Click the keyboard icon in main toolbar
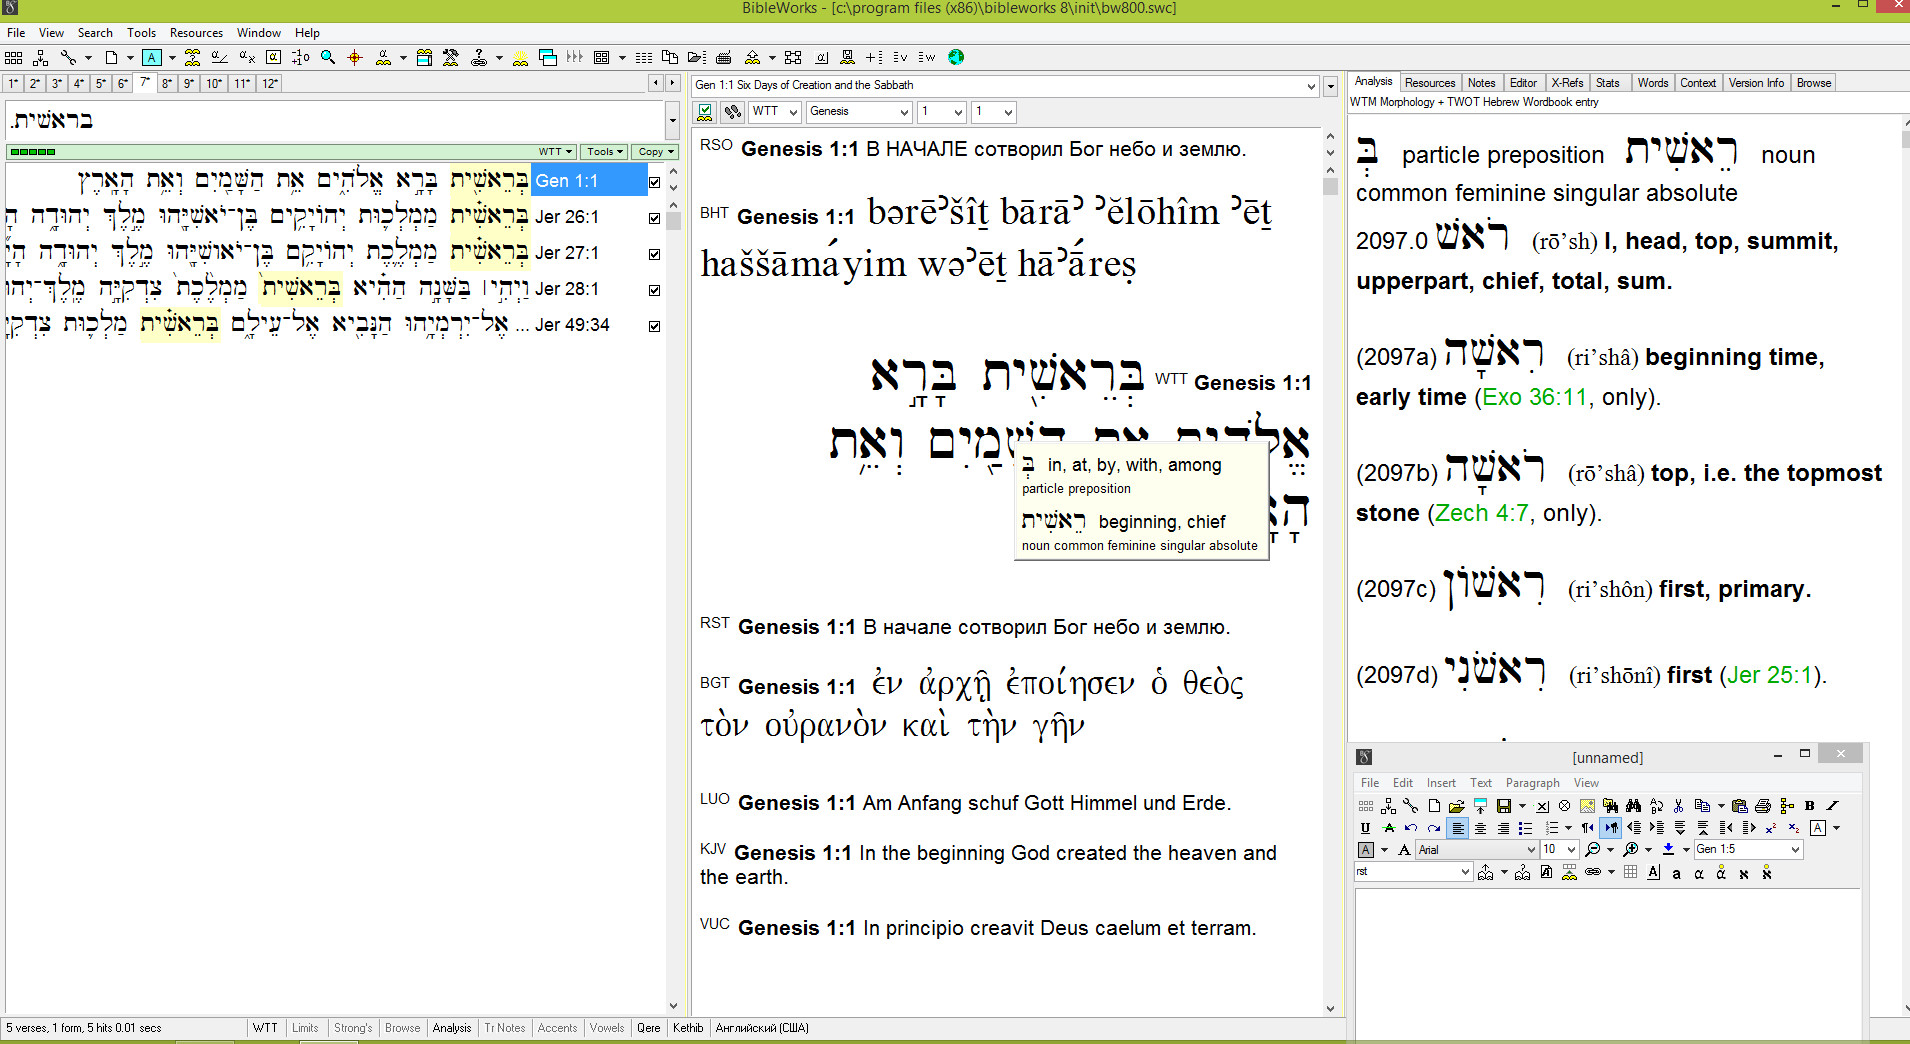The width and height of the screenshot is (1910, 1044). pyautogui.click(x=723, y=57)
